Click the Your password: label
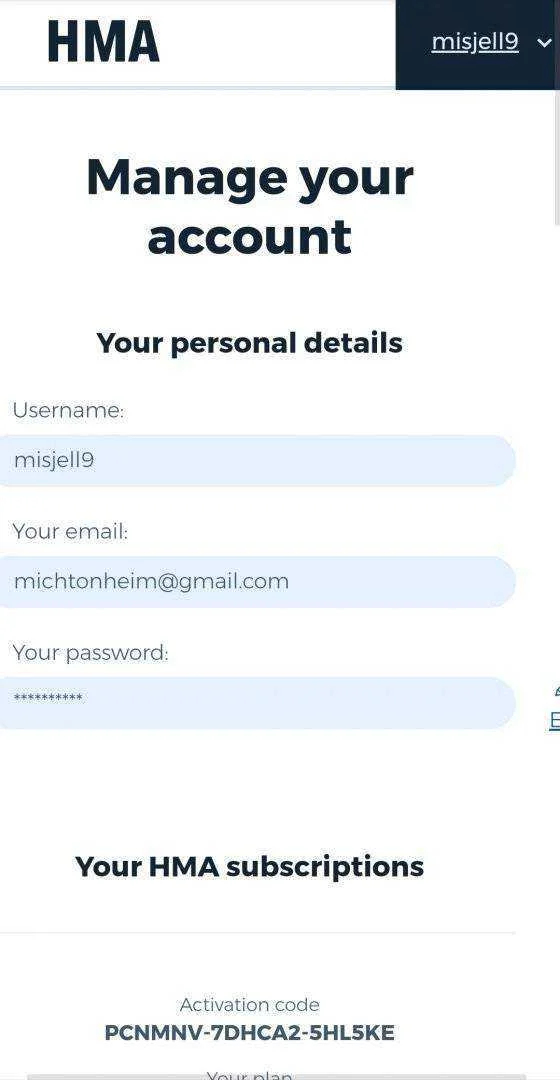 [x=90, y=653]
